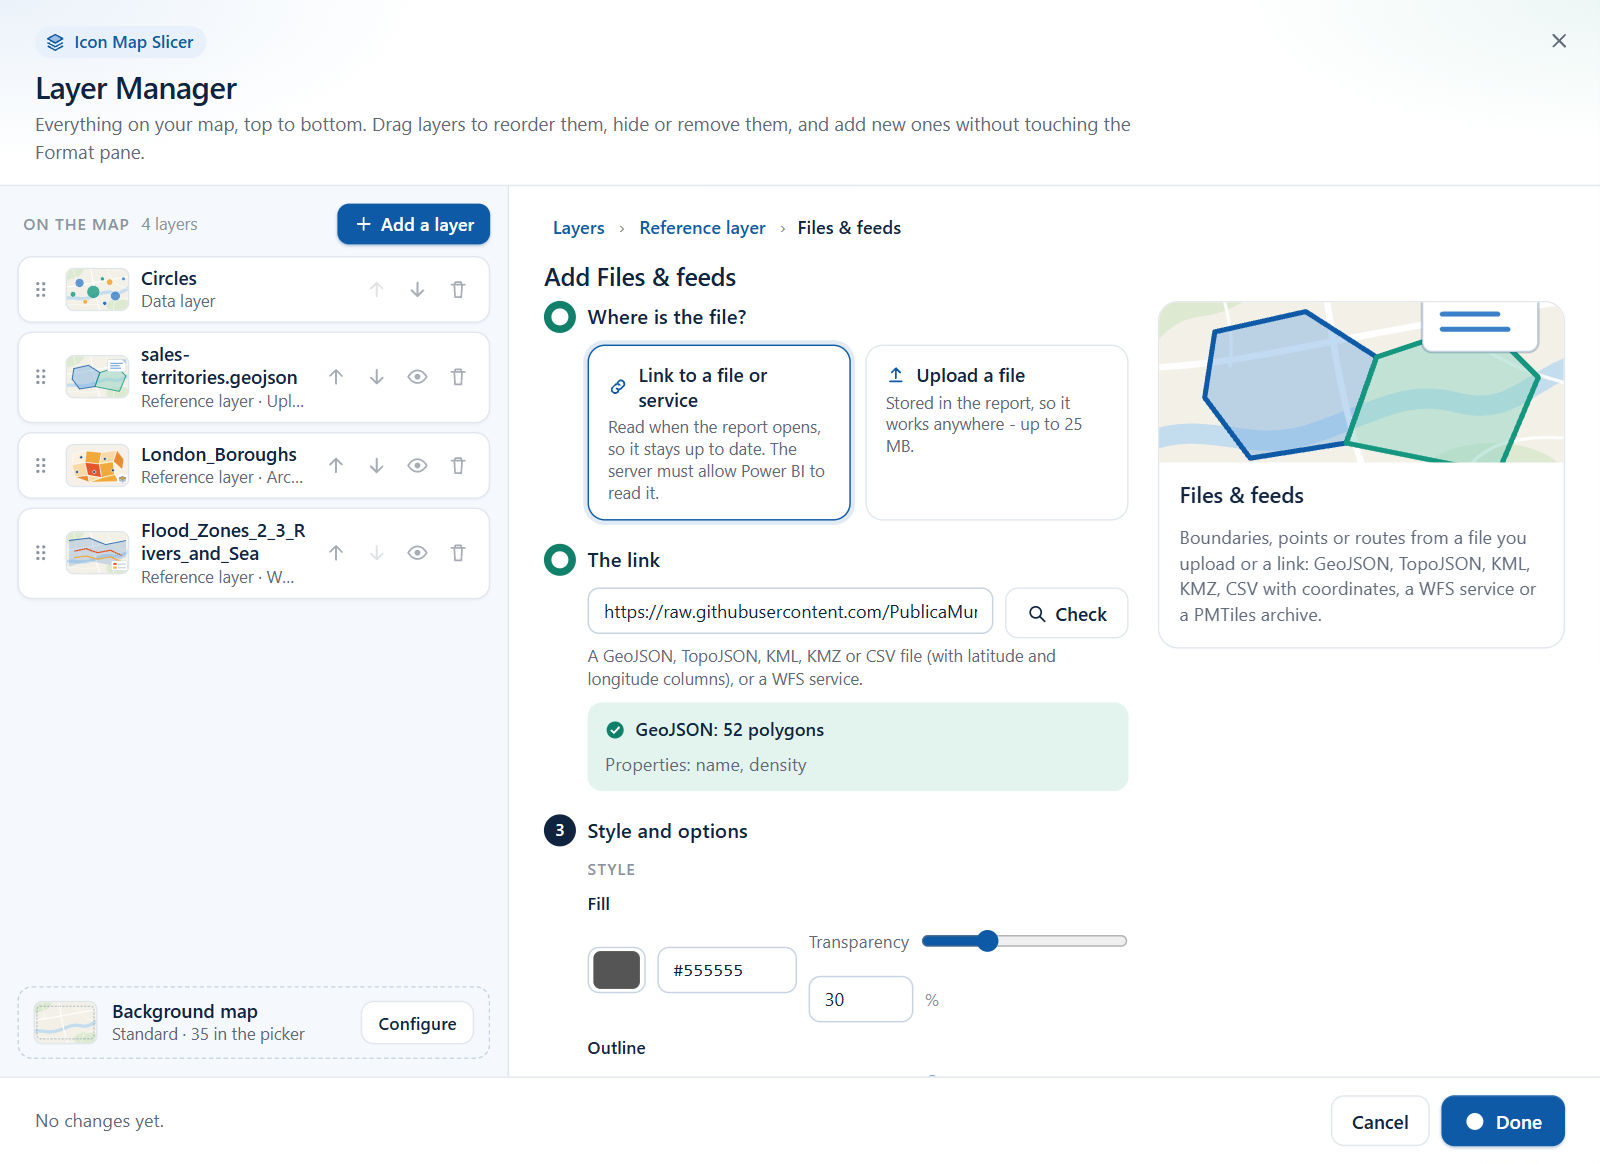Select Link to a file or service option

point(719,433)
